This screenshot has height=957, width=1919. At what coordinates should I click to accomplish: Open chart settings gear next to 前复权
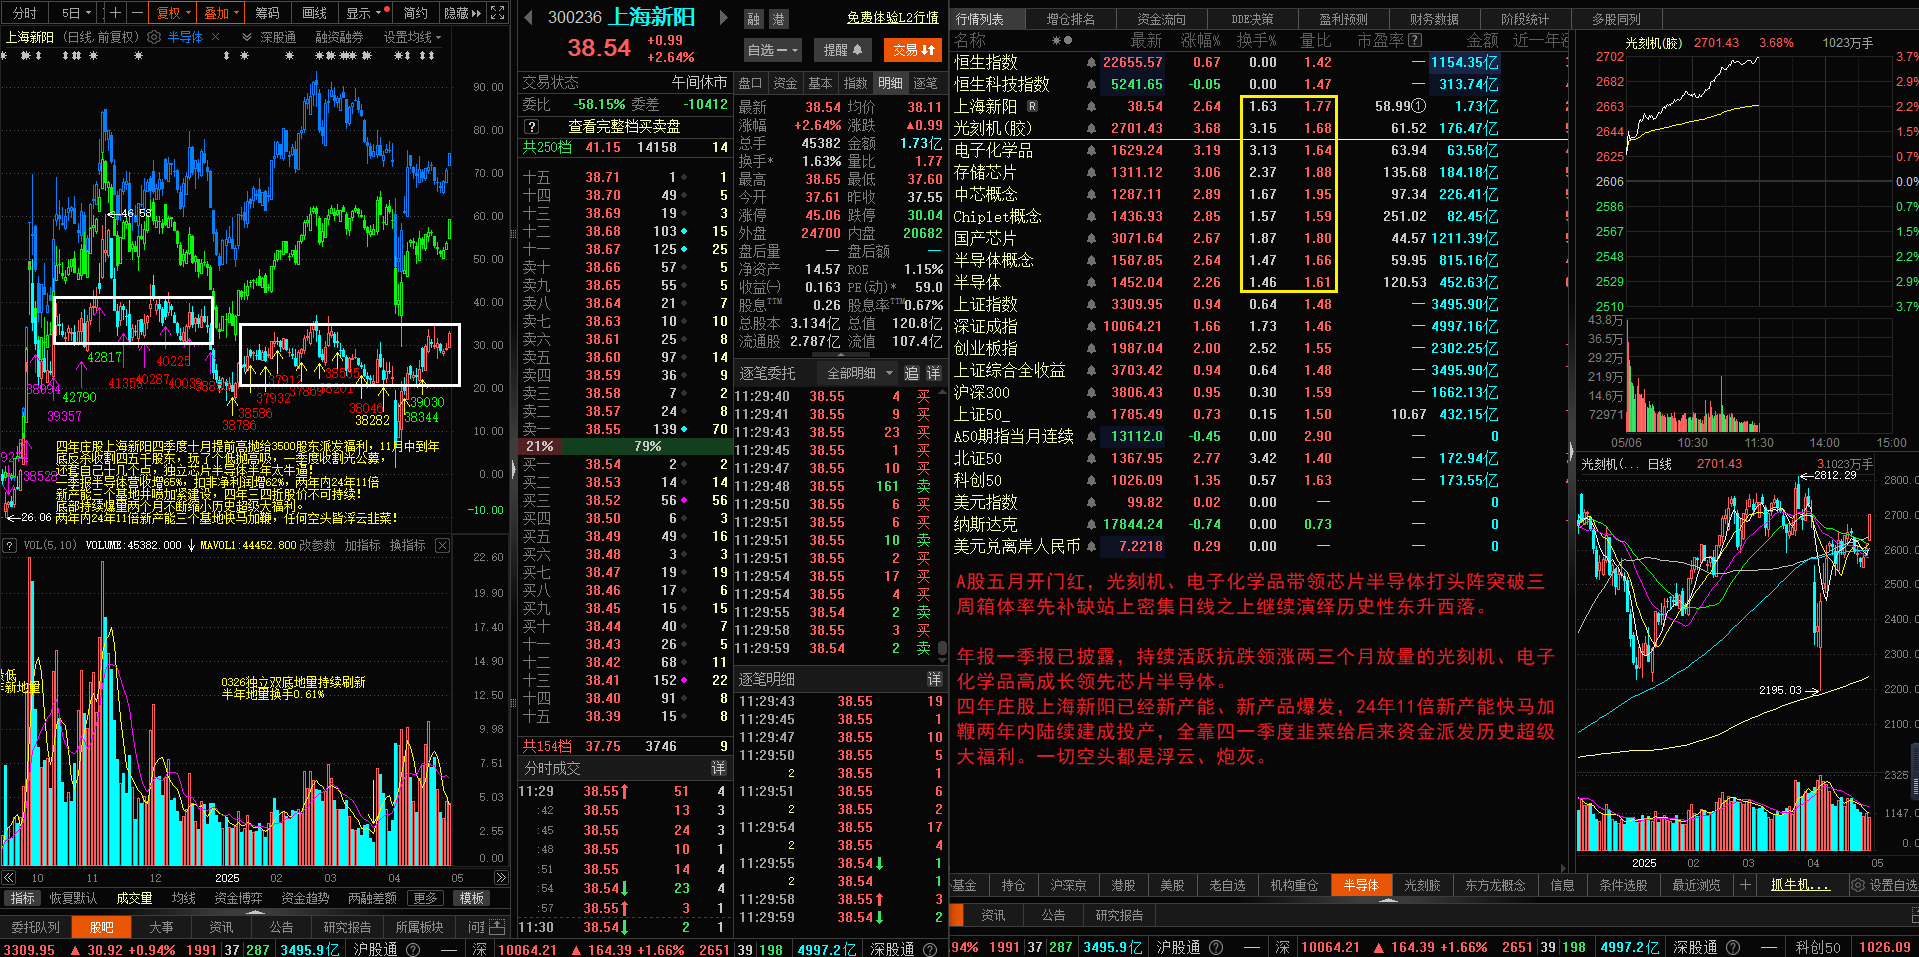[x=154, y=37]
